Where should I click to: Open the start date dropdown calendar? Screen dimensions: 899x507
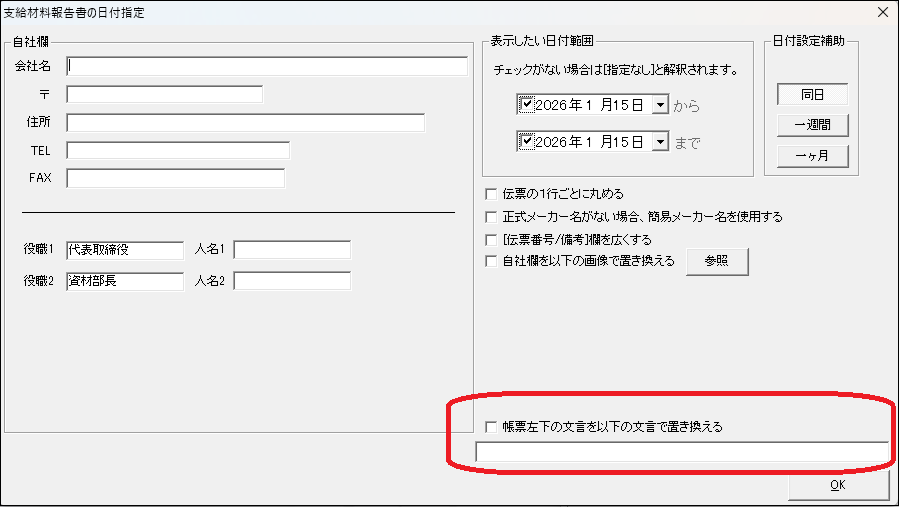[659, 105]
